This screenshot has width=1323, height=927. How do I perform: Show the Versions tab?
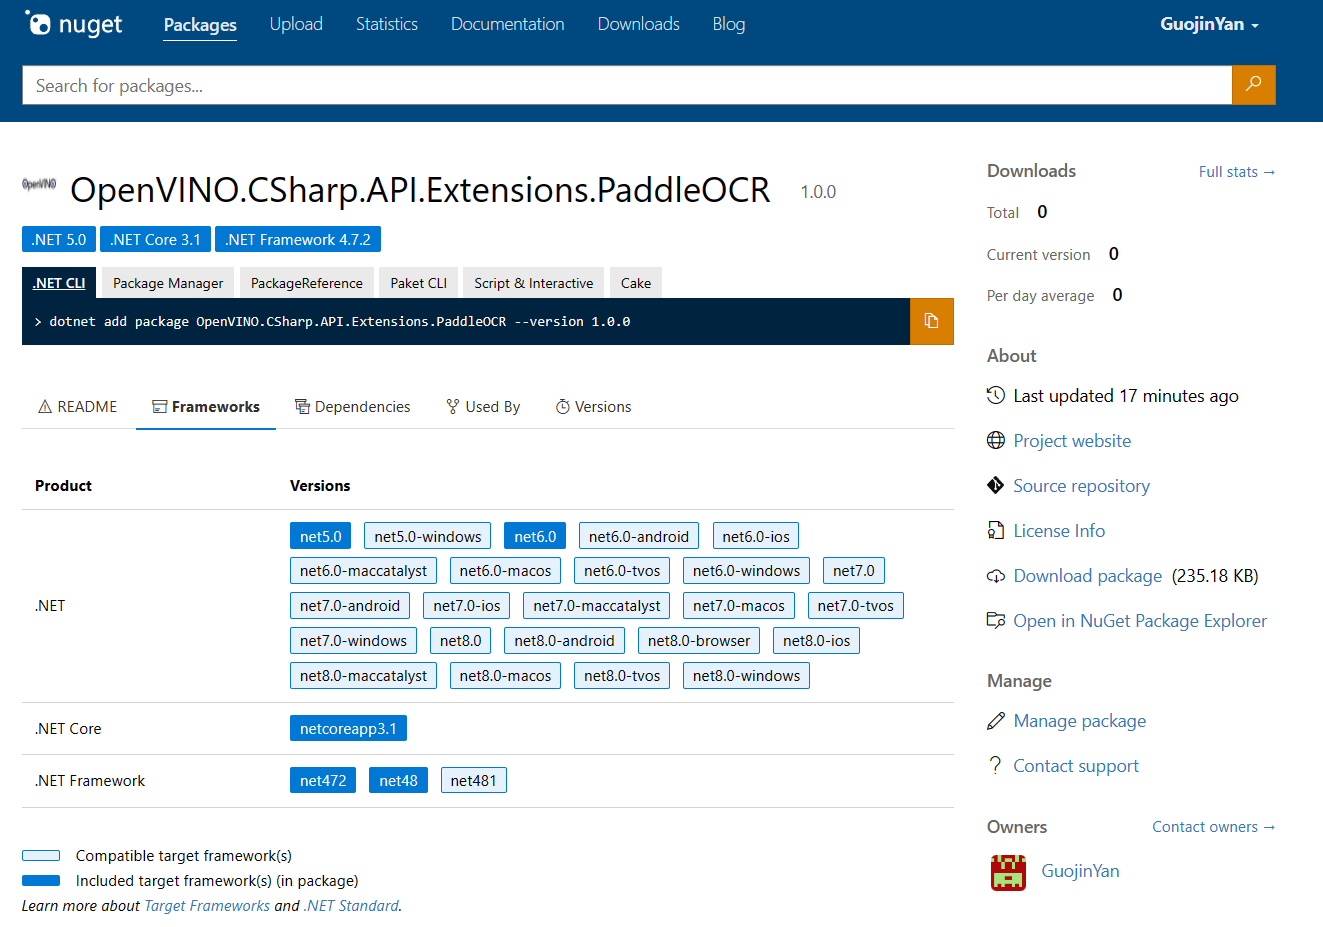(x=594, y=407)
